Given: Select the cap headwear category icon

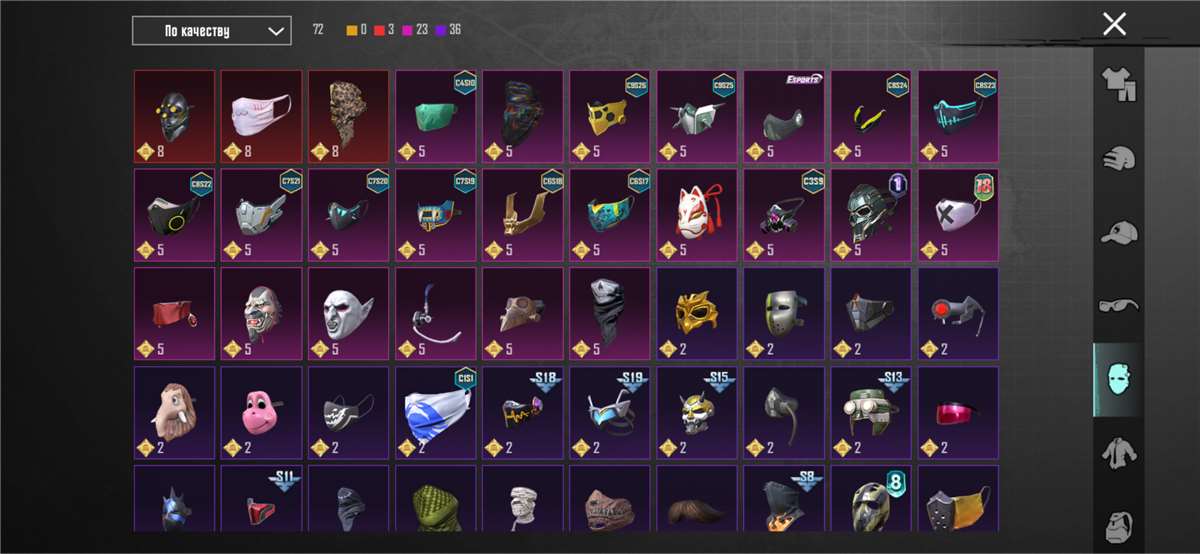Looking at the screenshot, I should pos(1118,233).
